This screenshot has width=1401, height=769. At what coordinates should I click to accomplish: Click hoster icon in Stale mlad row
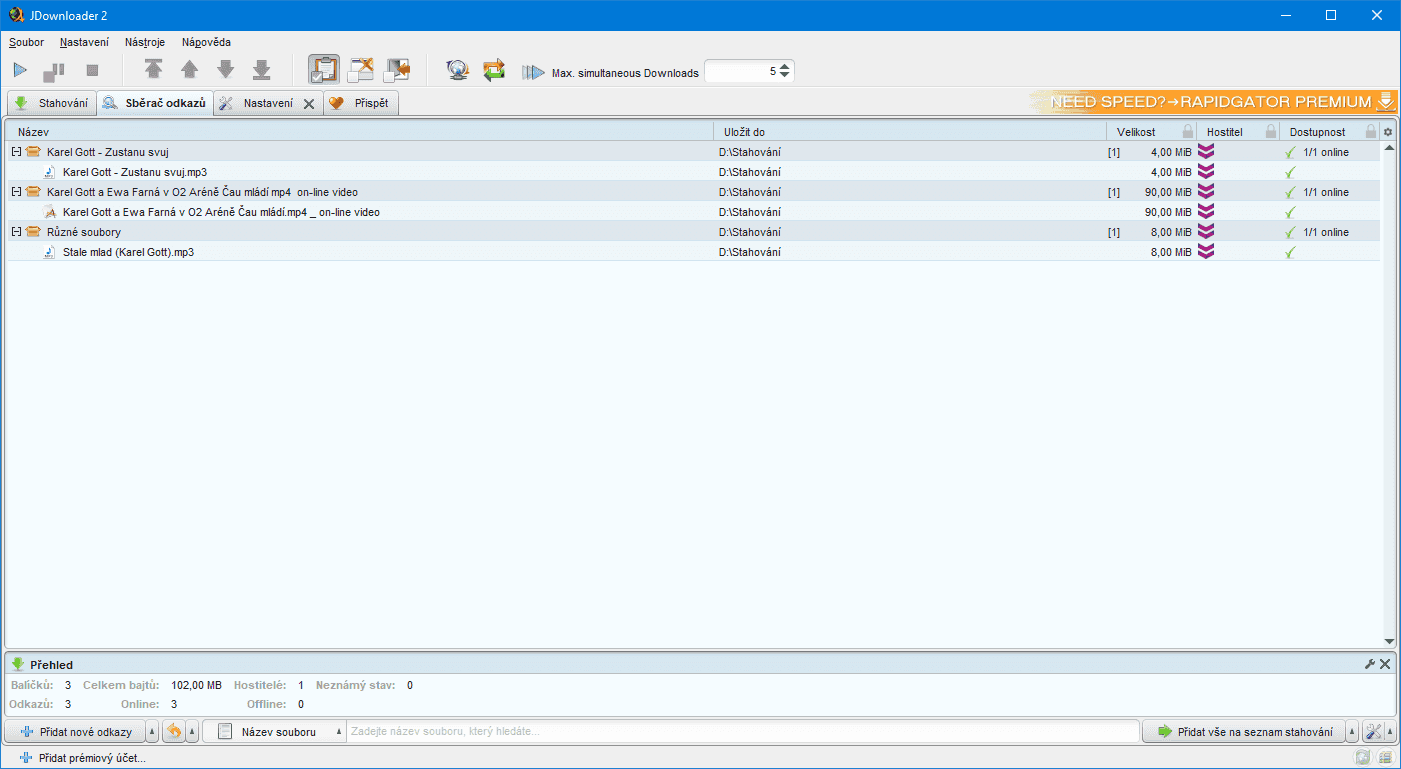1206,252
